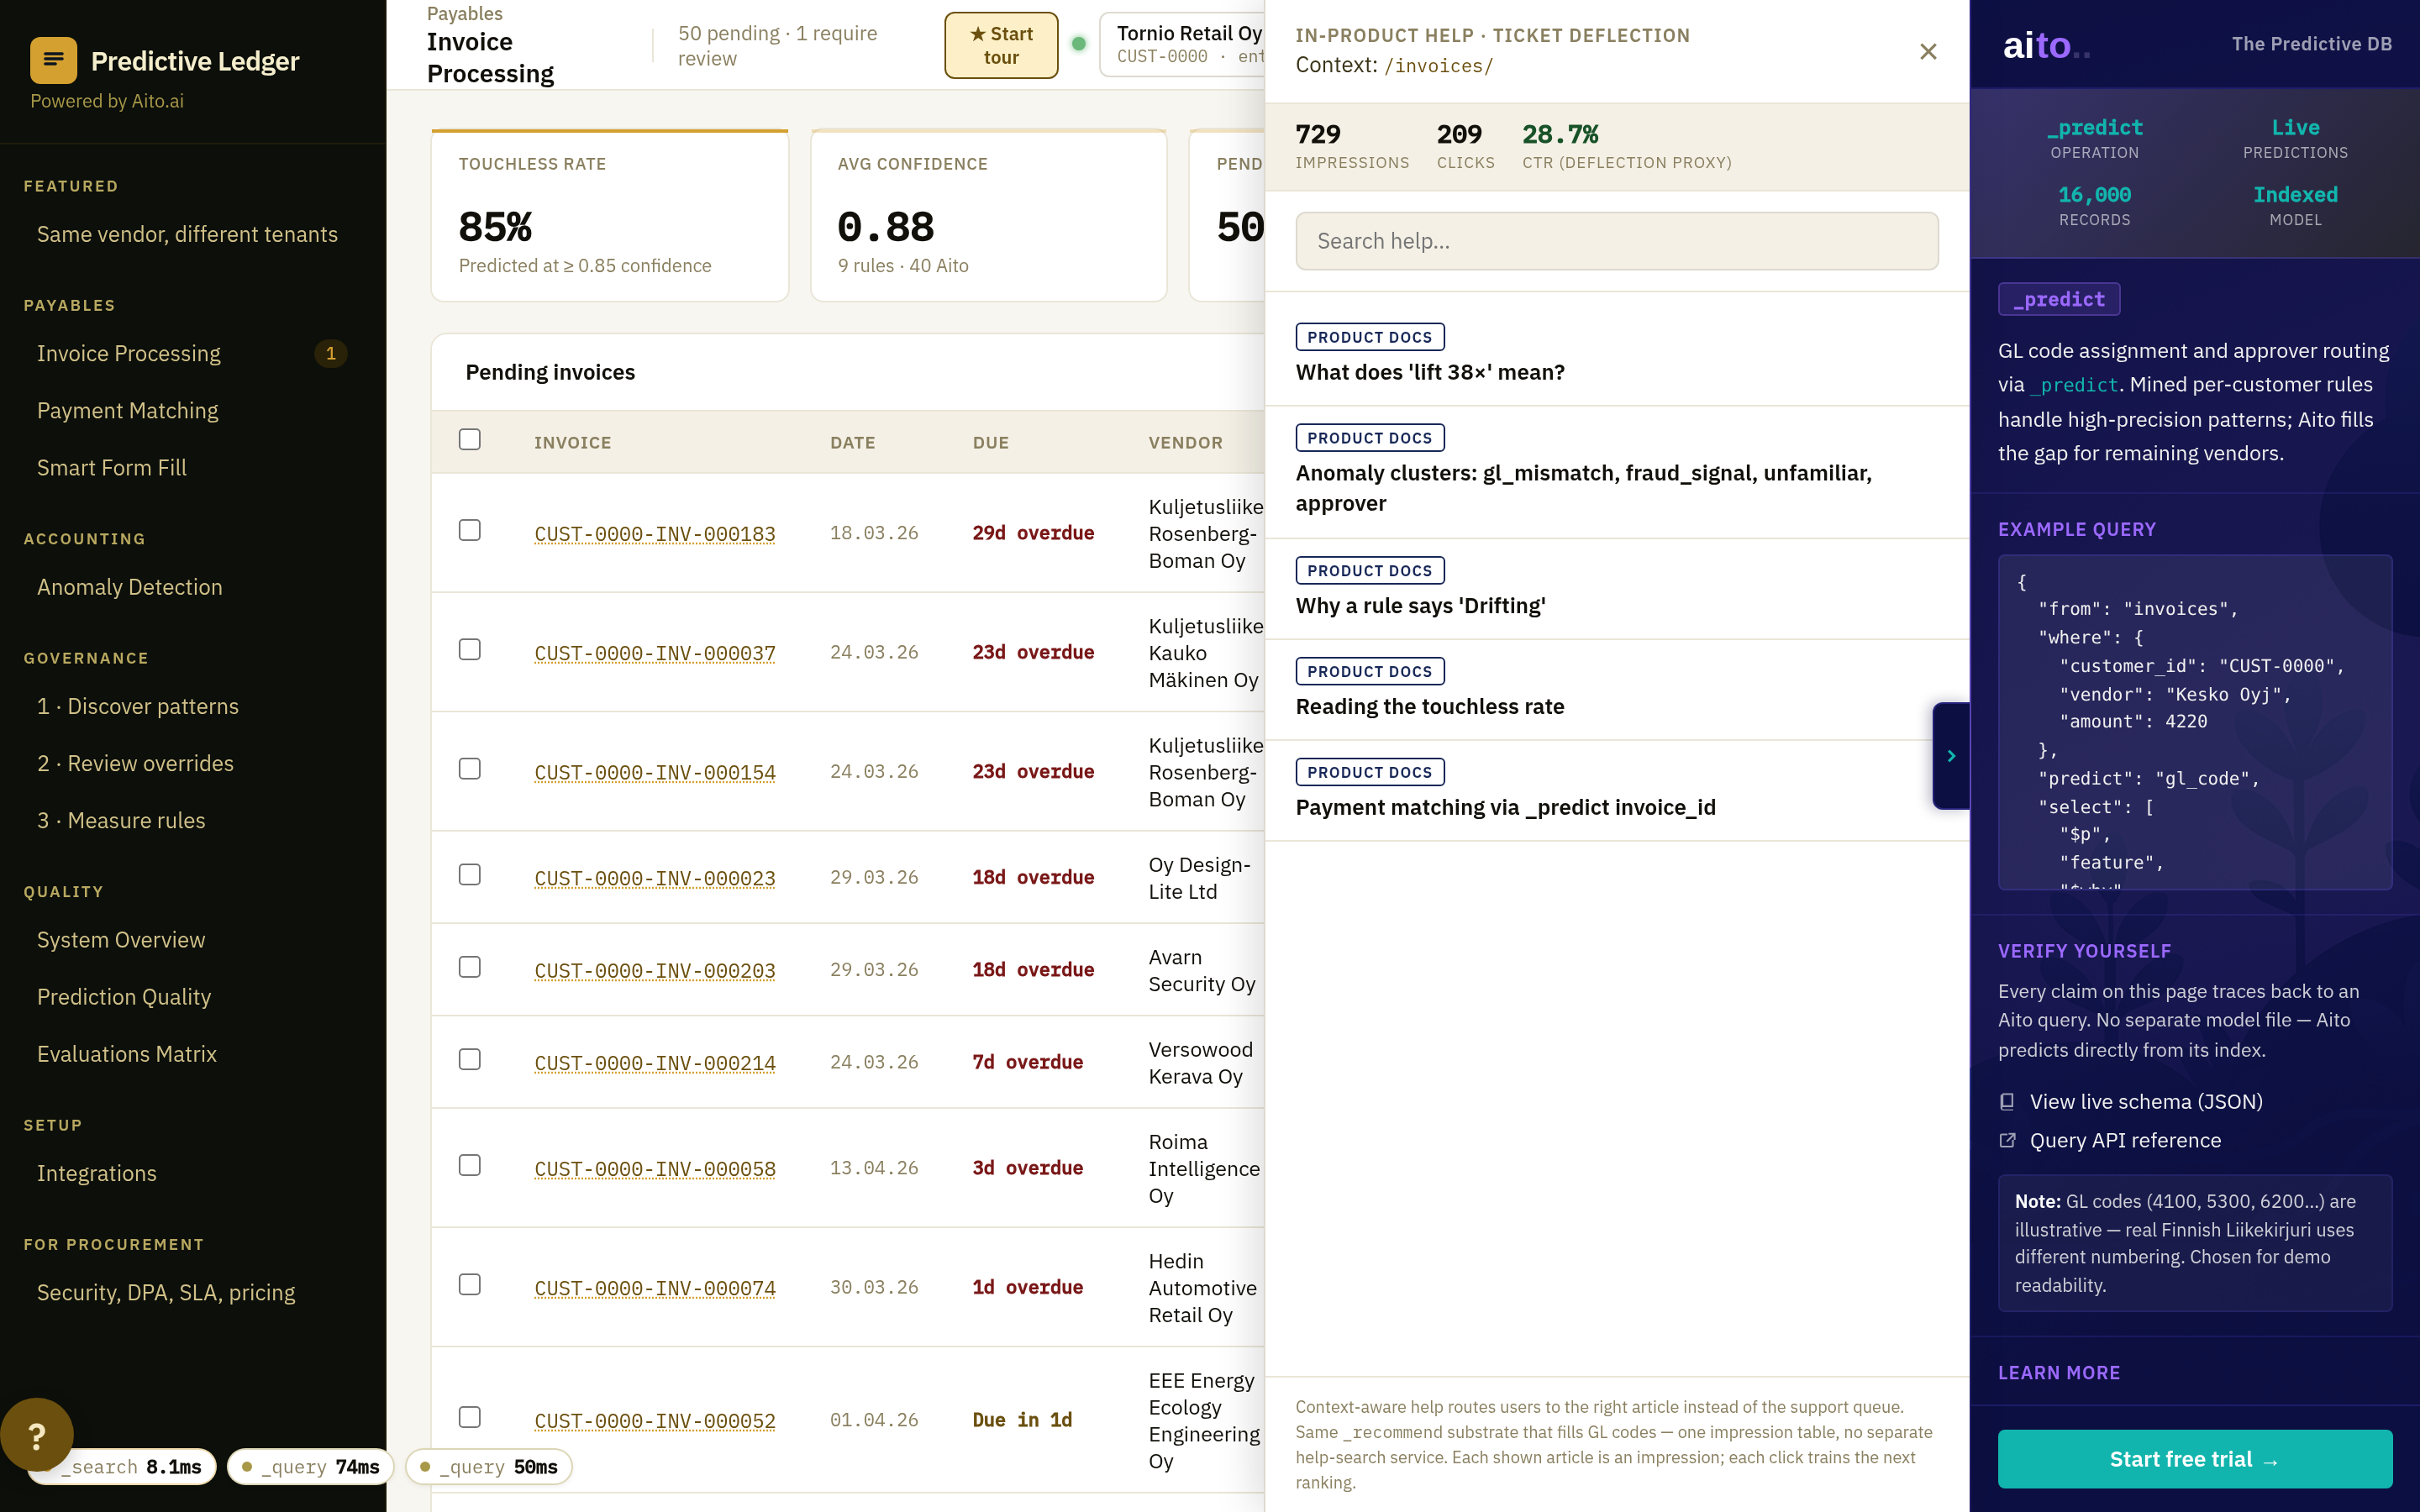The width and height of the screenshot is (2420, 1512).
Task: Start the product tour
Action: pos(1001,45)
